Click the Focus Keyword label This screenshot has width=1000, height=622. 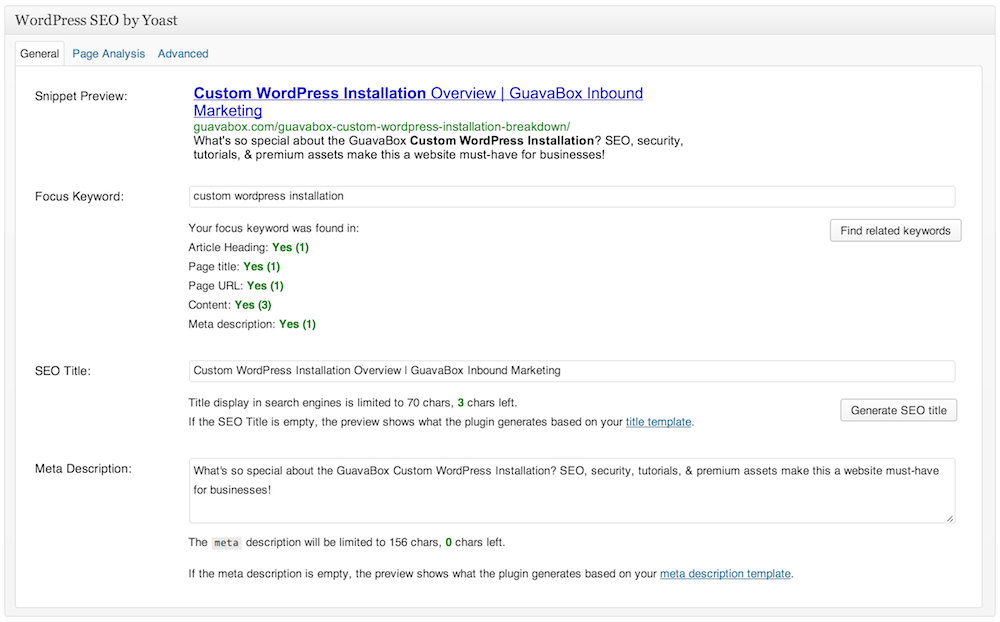pos(79,196)
